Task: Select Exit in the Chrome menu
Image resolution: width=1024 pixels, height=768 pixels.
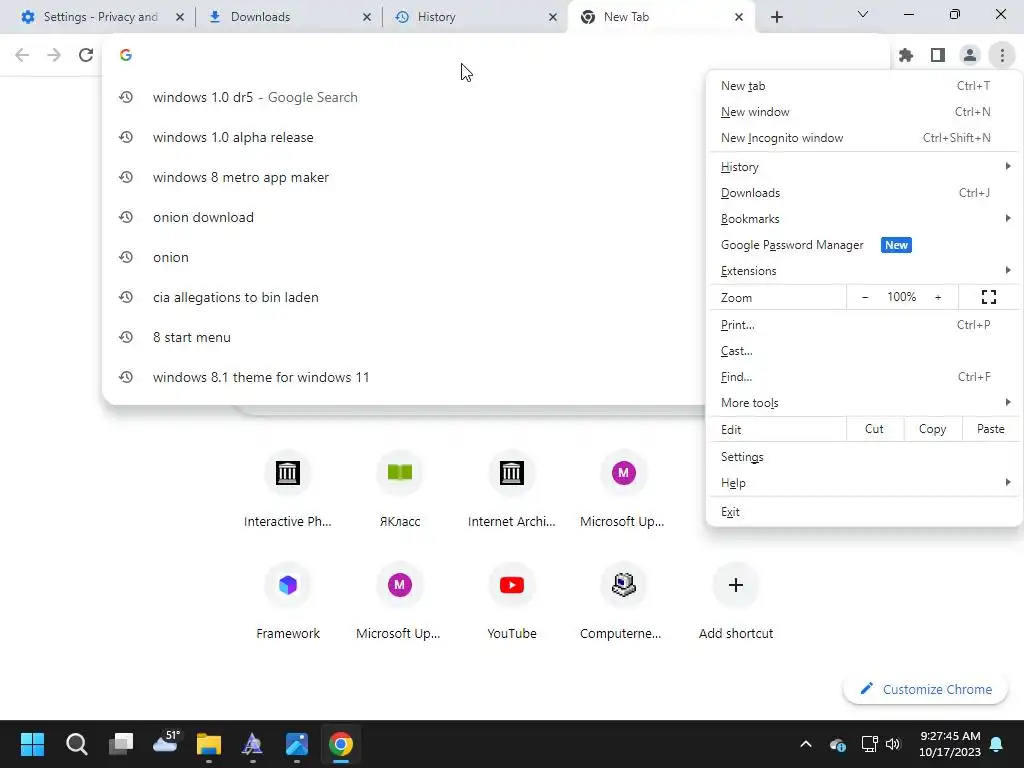Action: pos(865,512)
